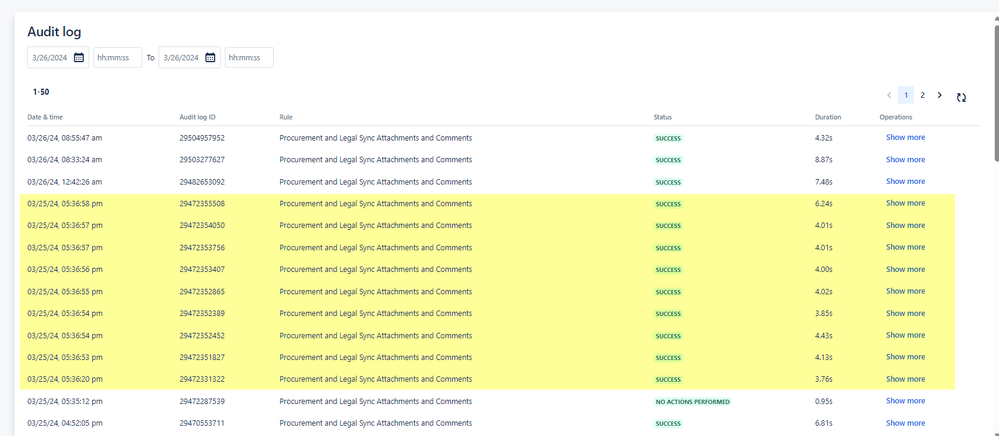Click the end date field after To
The height and width of the screenshot is (436, 999).
[189, 57]
